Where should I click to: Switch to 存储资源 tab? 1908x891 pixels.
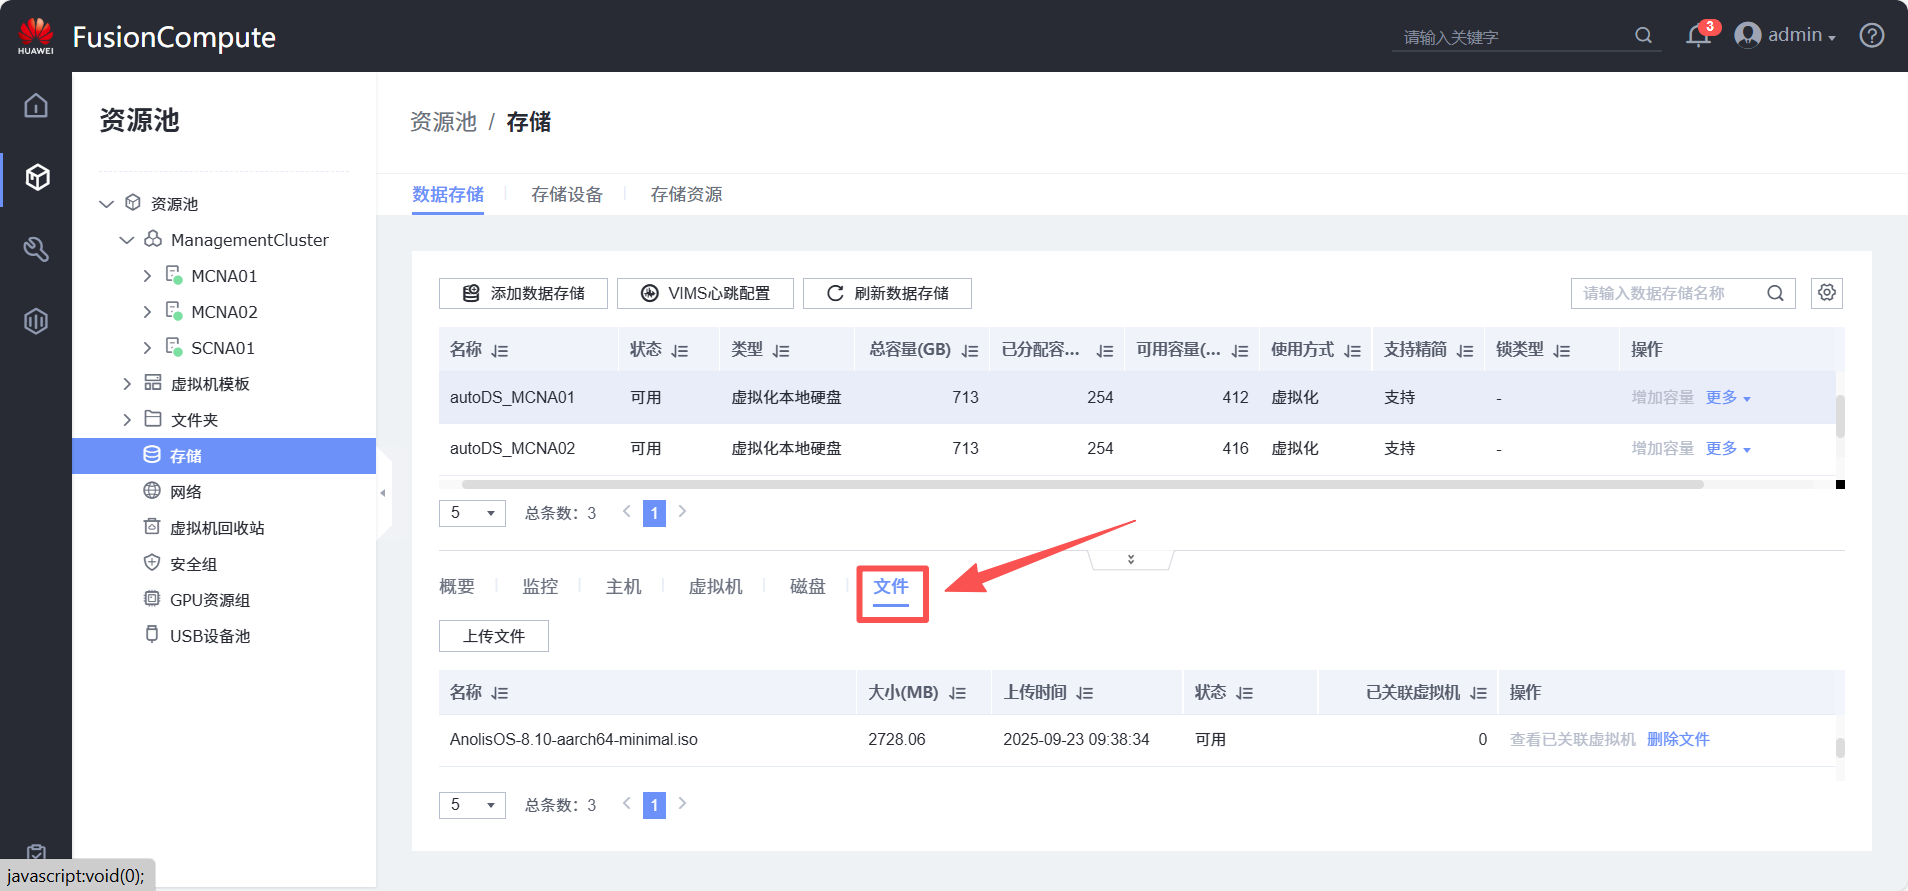point(686,194)
